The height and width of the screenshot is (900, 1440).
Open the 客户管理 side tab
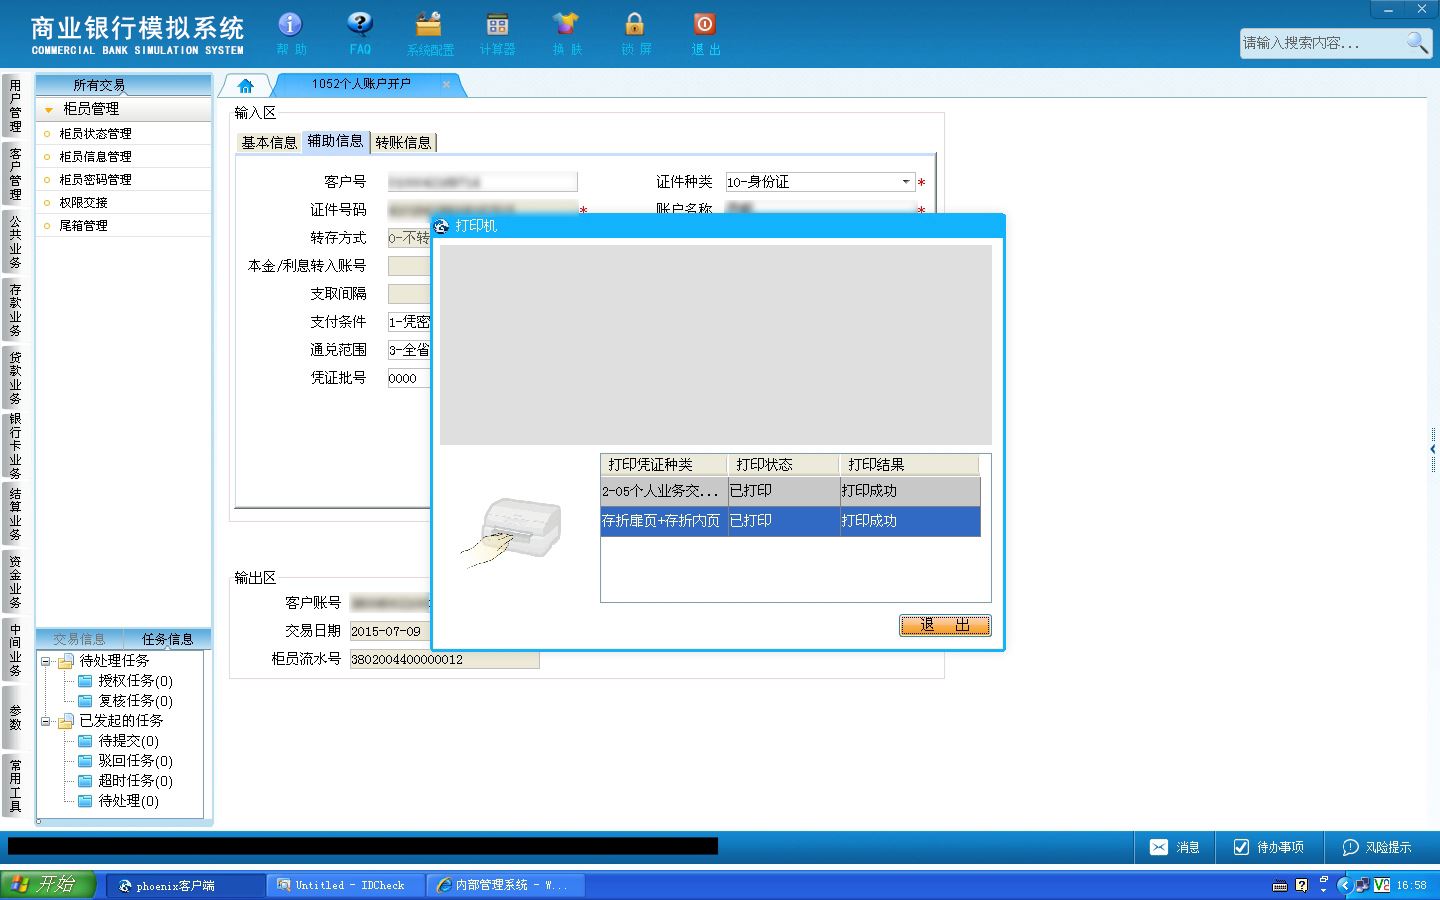click(15, 174)
